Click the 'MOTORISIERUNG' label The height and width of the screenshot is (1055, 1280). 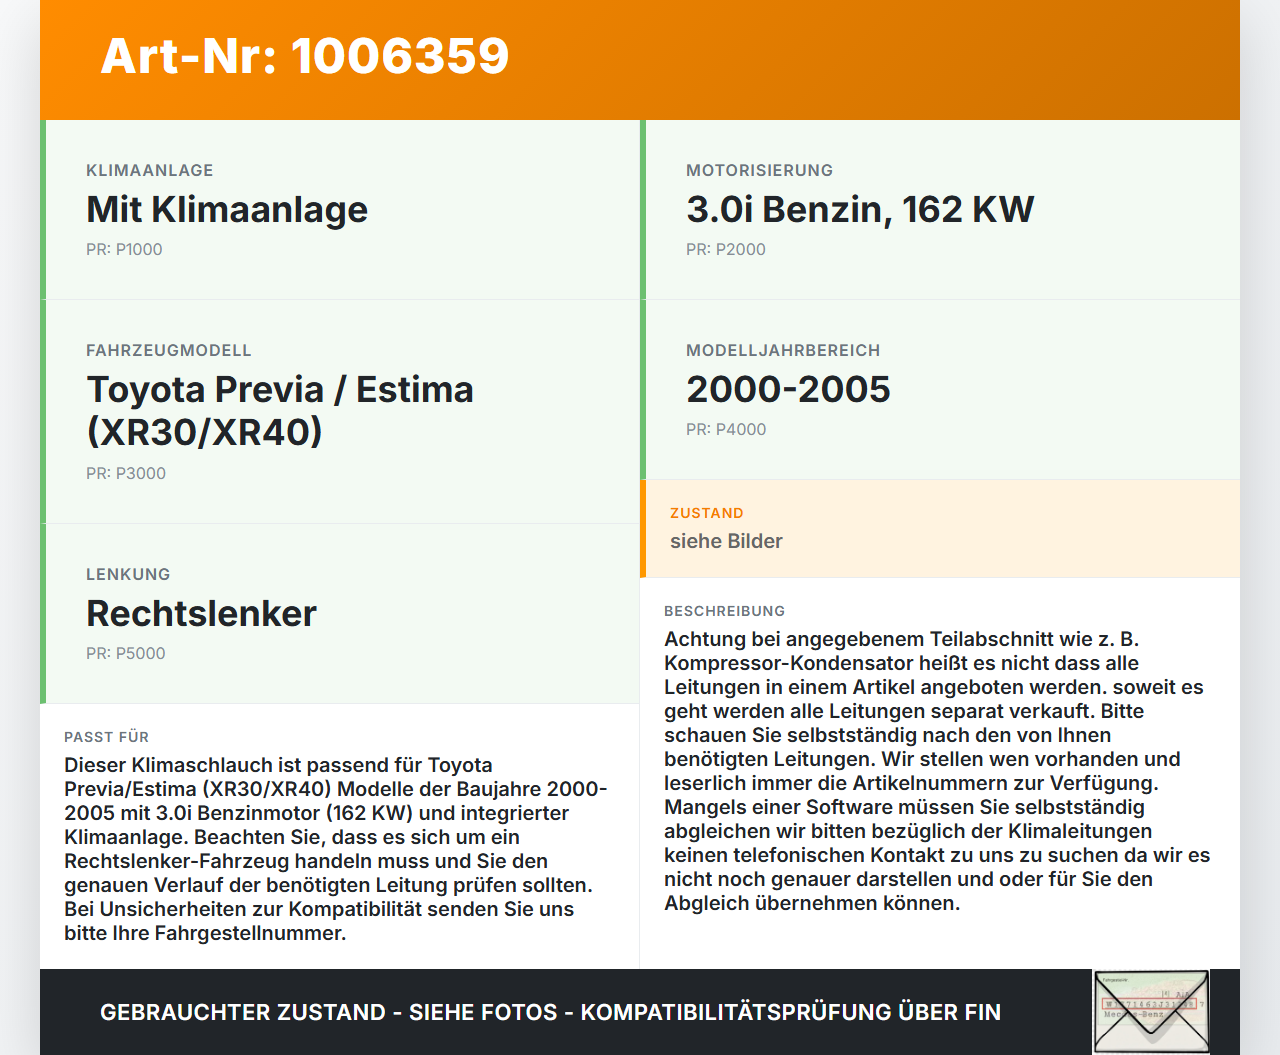pos(759,171)
